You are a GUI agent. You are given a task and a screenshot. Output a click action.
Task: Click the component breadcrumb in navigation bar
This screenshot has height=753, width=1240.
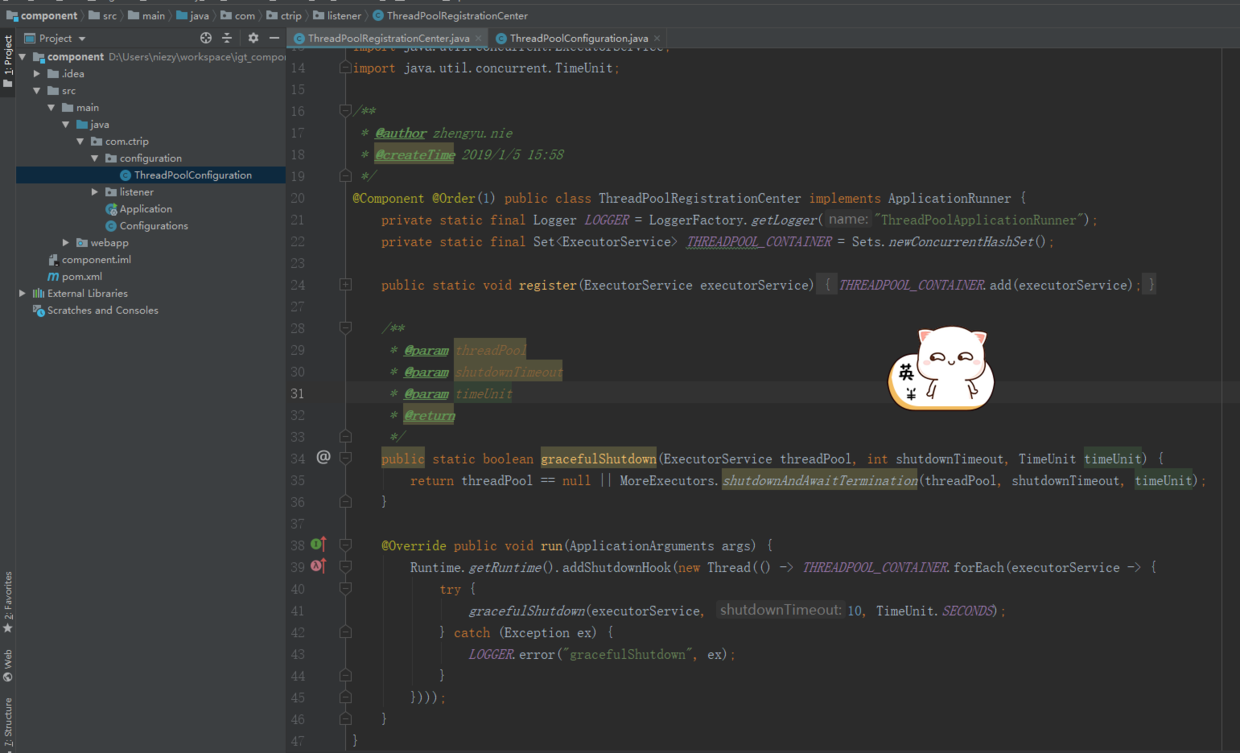coord(41,16)
